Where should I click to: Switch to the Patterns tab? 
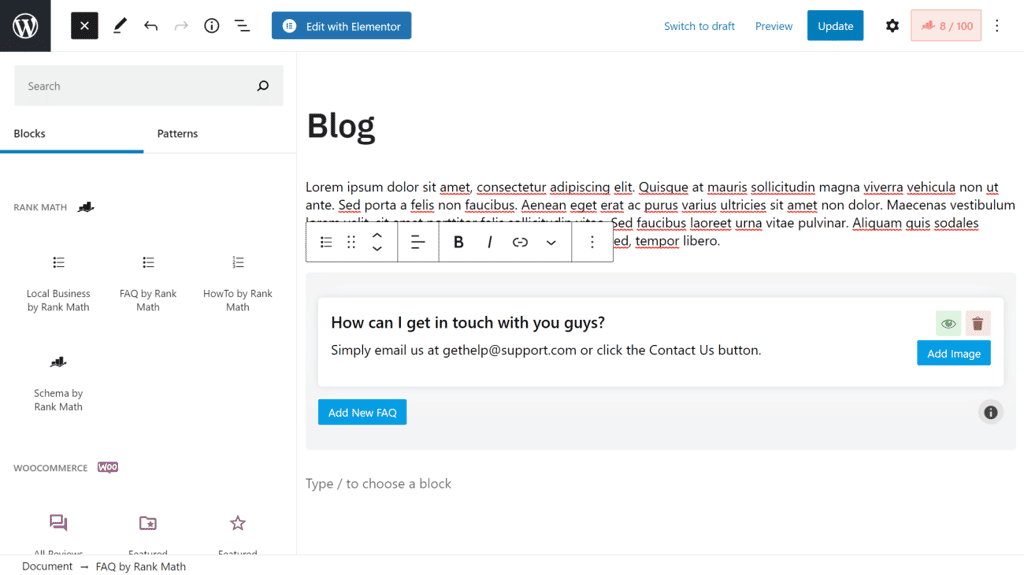[x=177, y=133]
